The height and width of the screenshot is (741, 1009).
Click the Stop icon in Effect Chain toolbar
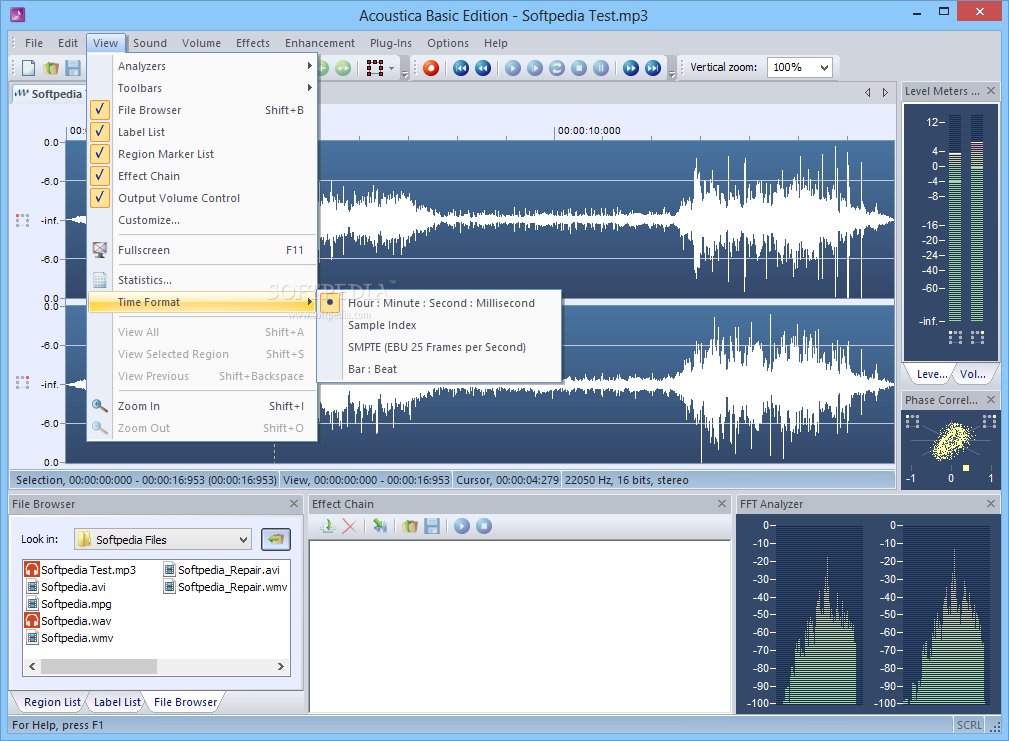(x=484, y=526)
